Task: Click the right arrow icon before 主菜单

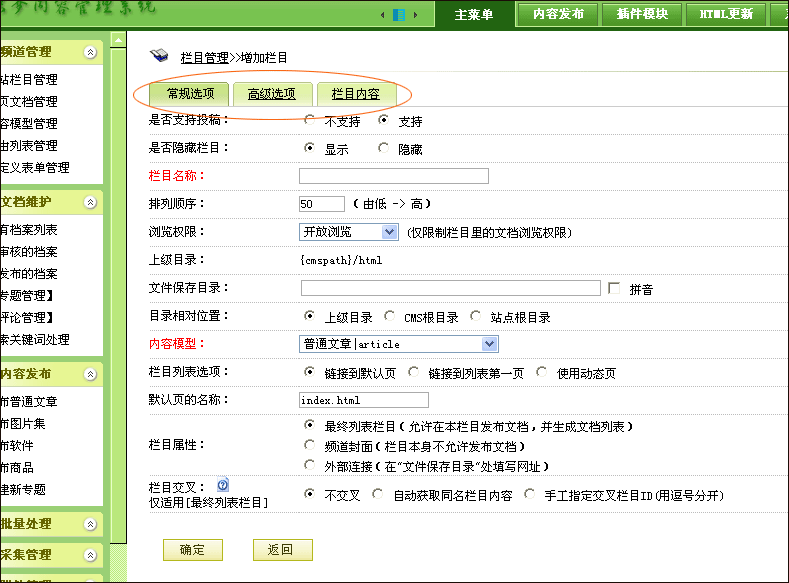Action: (x=417, y=15)
